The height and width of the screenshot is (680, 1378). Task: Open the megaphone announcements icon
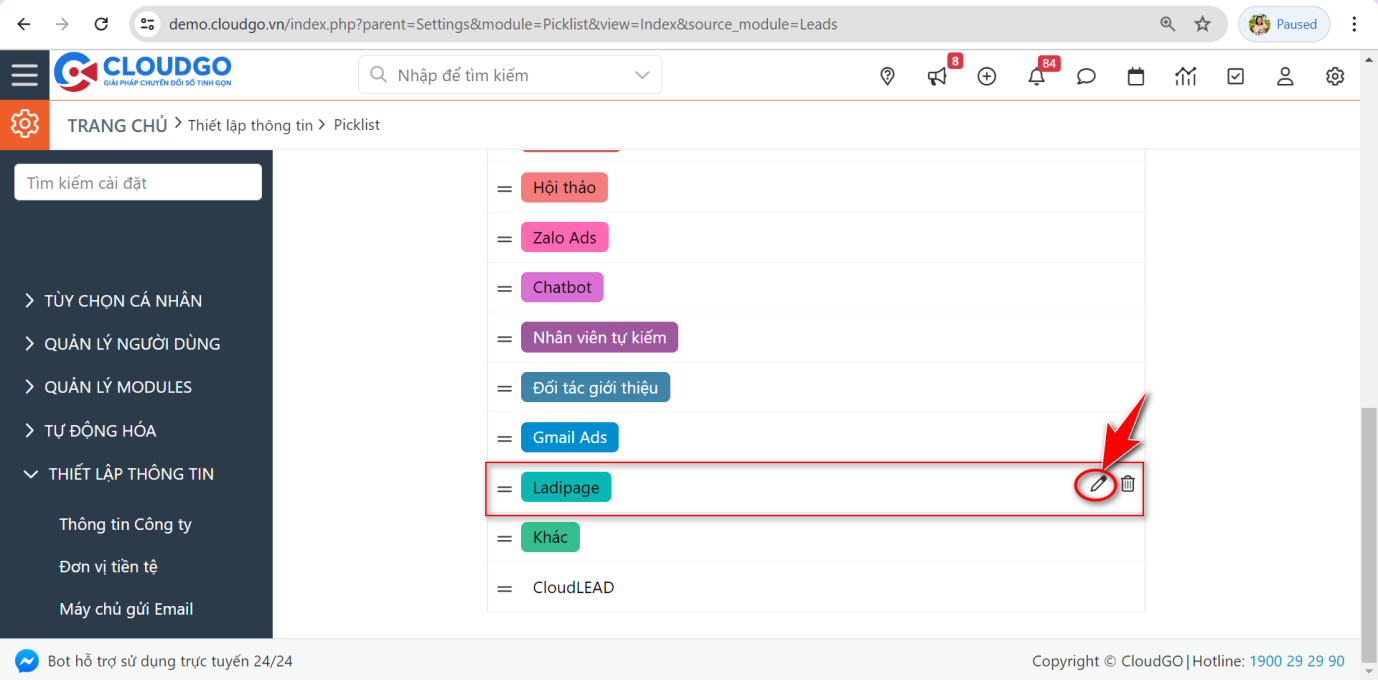937,77
